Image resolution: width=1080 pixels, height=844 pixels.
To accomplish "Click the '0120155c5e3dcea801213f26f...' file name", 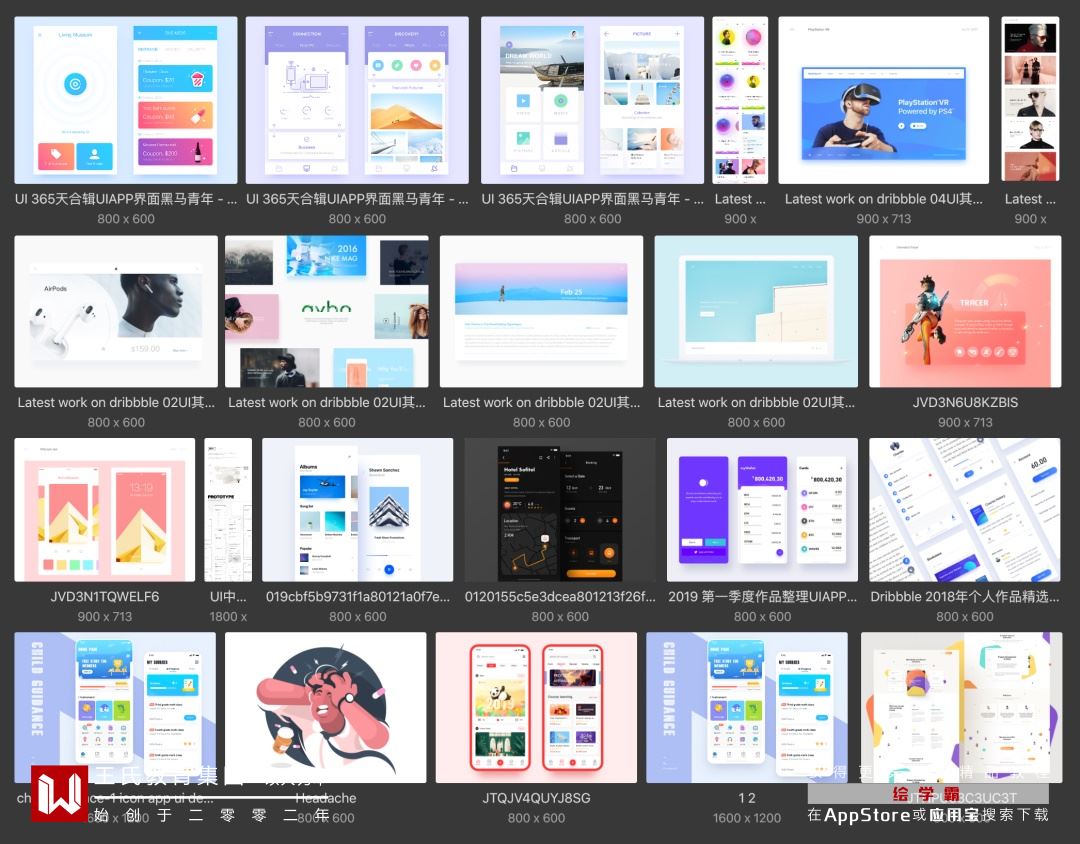I will pos(560,597).
